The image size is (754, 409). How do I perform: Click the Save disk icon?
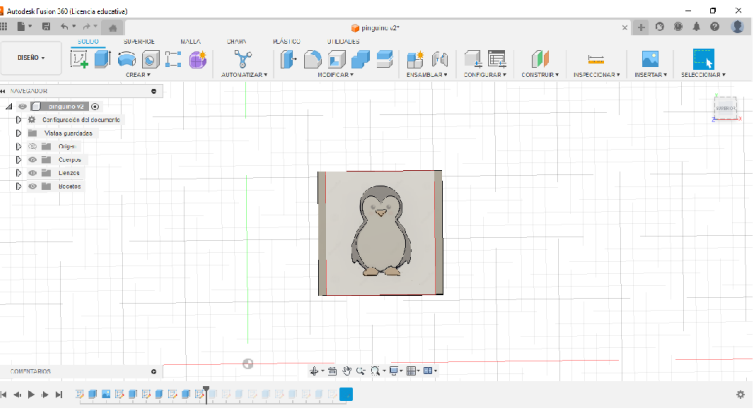coord(46,27)
